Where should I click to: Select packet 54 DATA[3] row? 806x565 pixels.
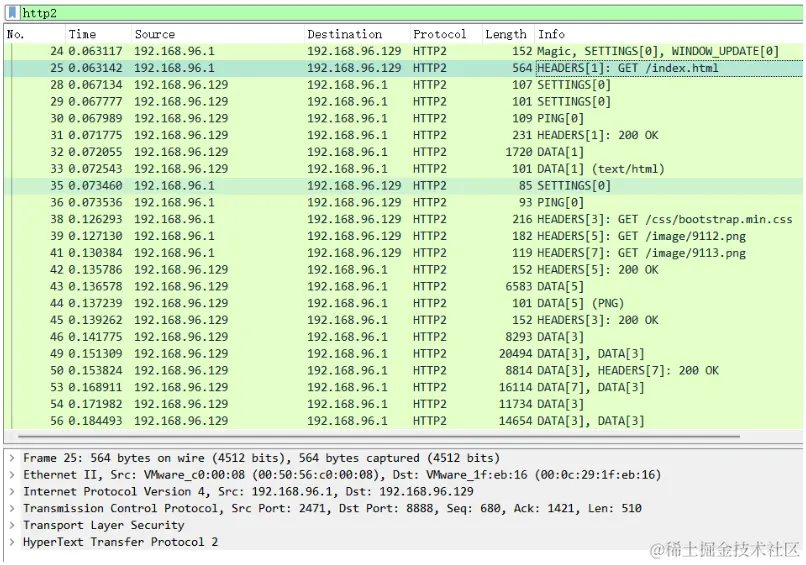[403, 404]
